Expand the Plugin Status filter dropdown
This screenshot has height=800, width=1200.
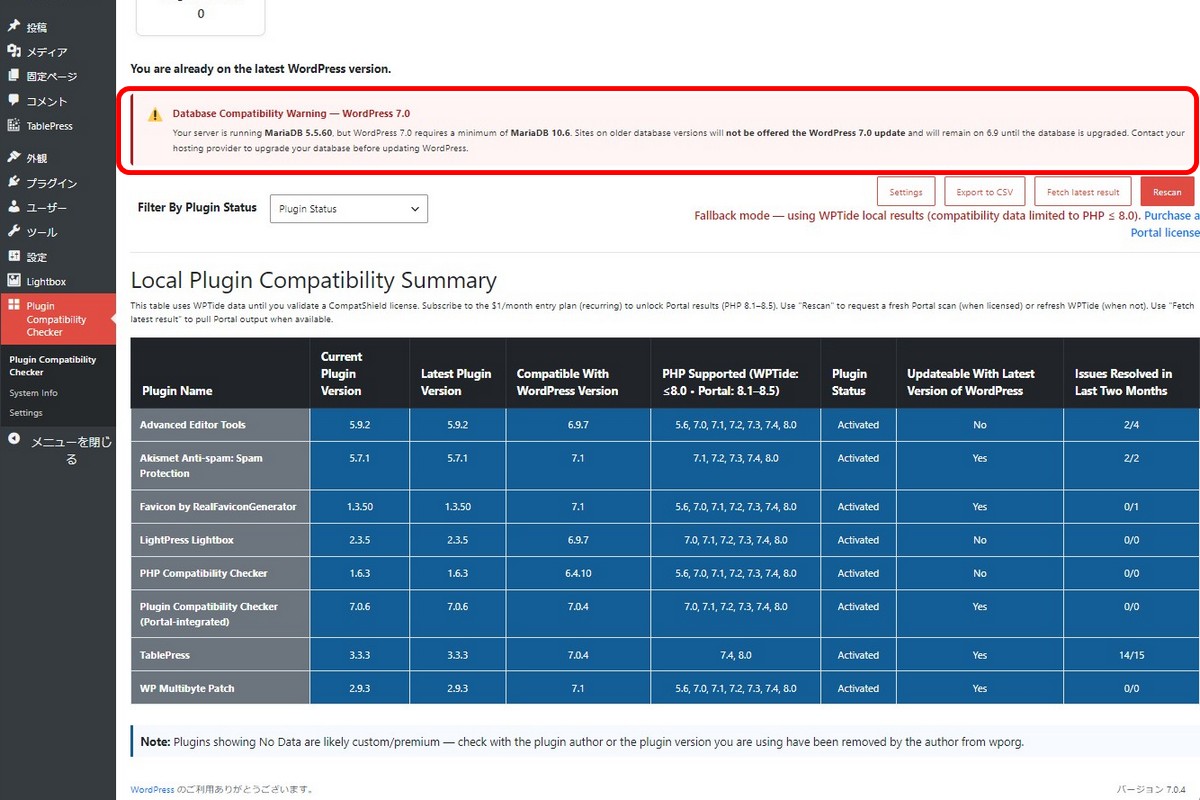pyautogui.click(x=349, y=209)
